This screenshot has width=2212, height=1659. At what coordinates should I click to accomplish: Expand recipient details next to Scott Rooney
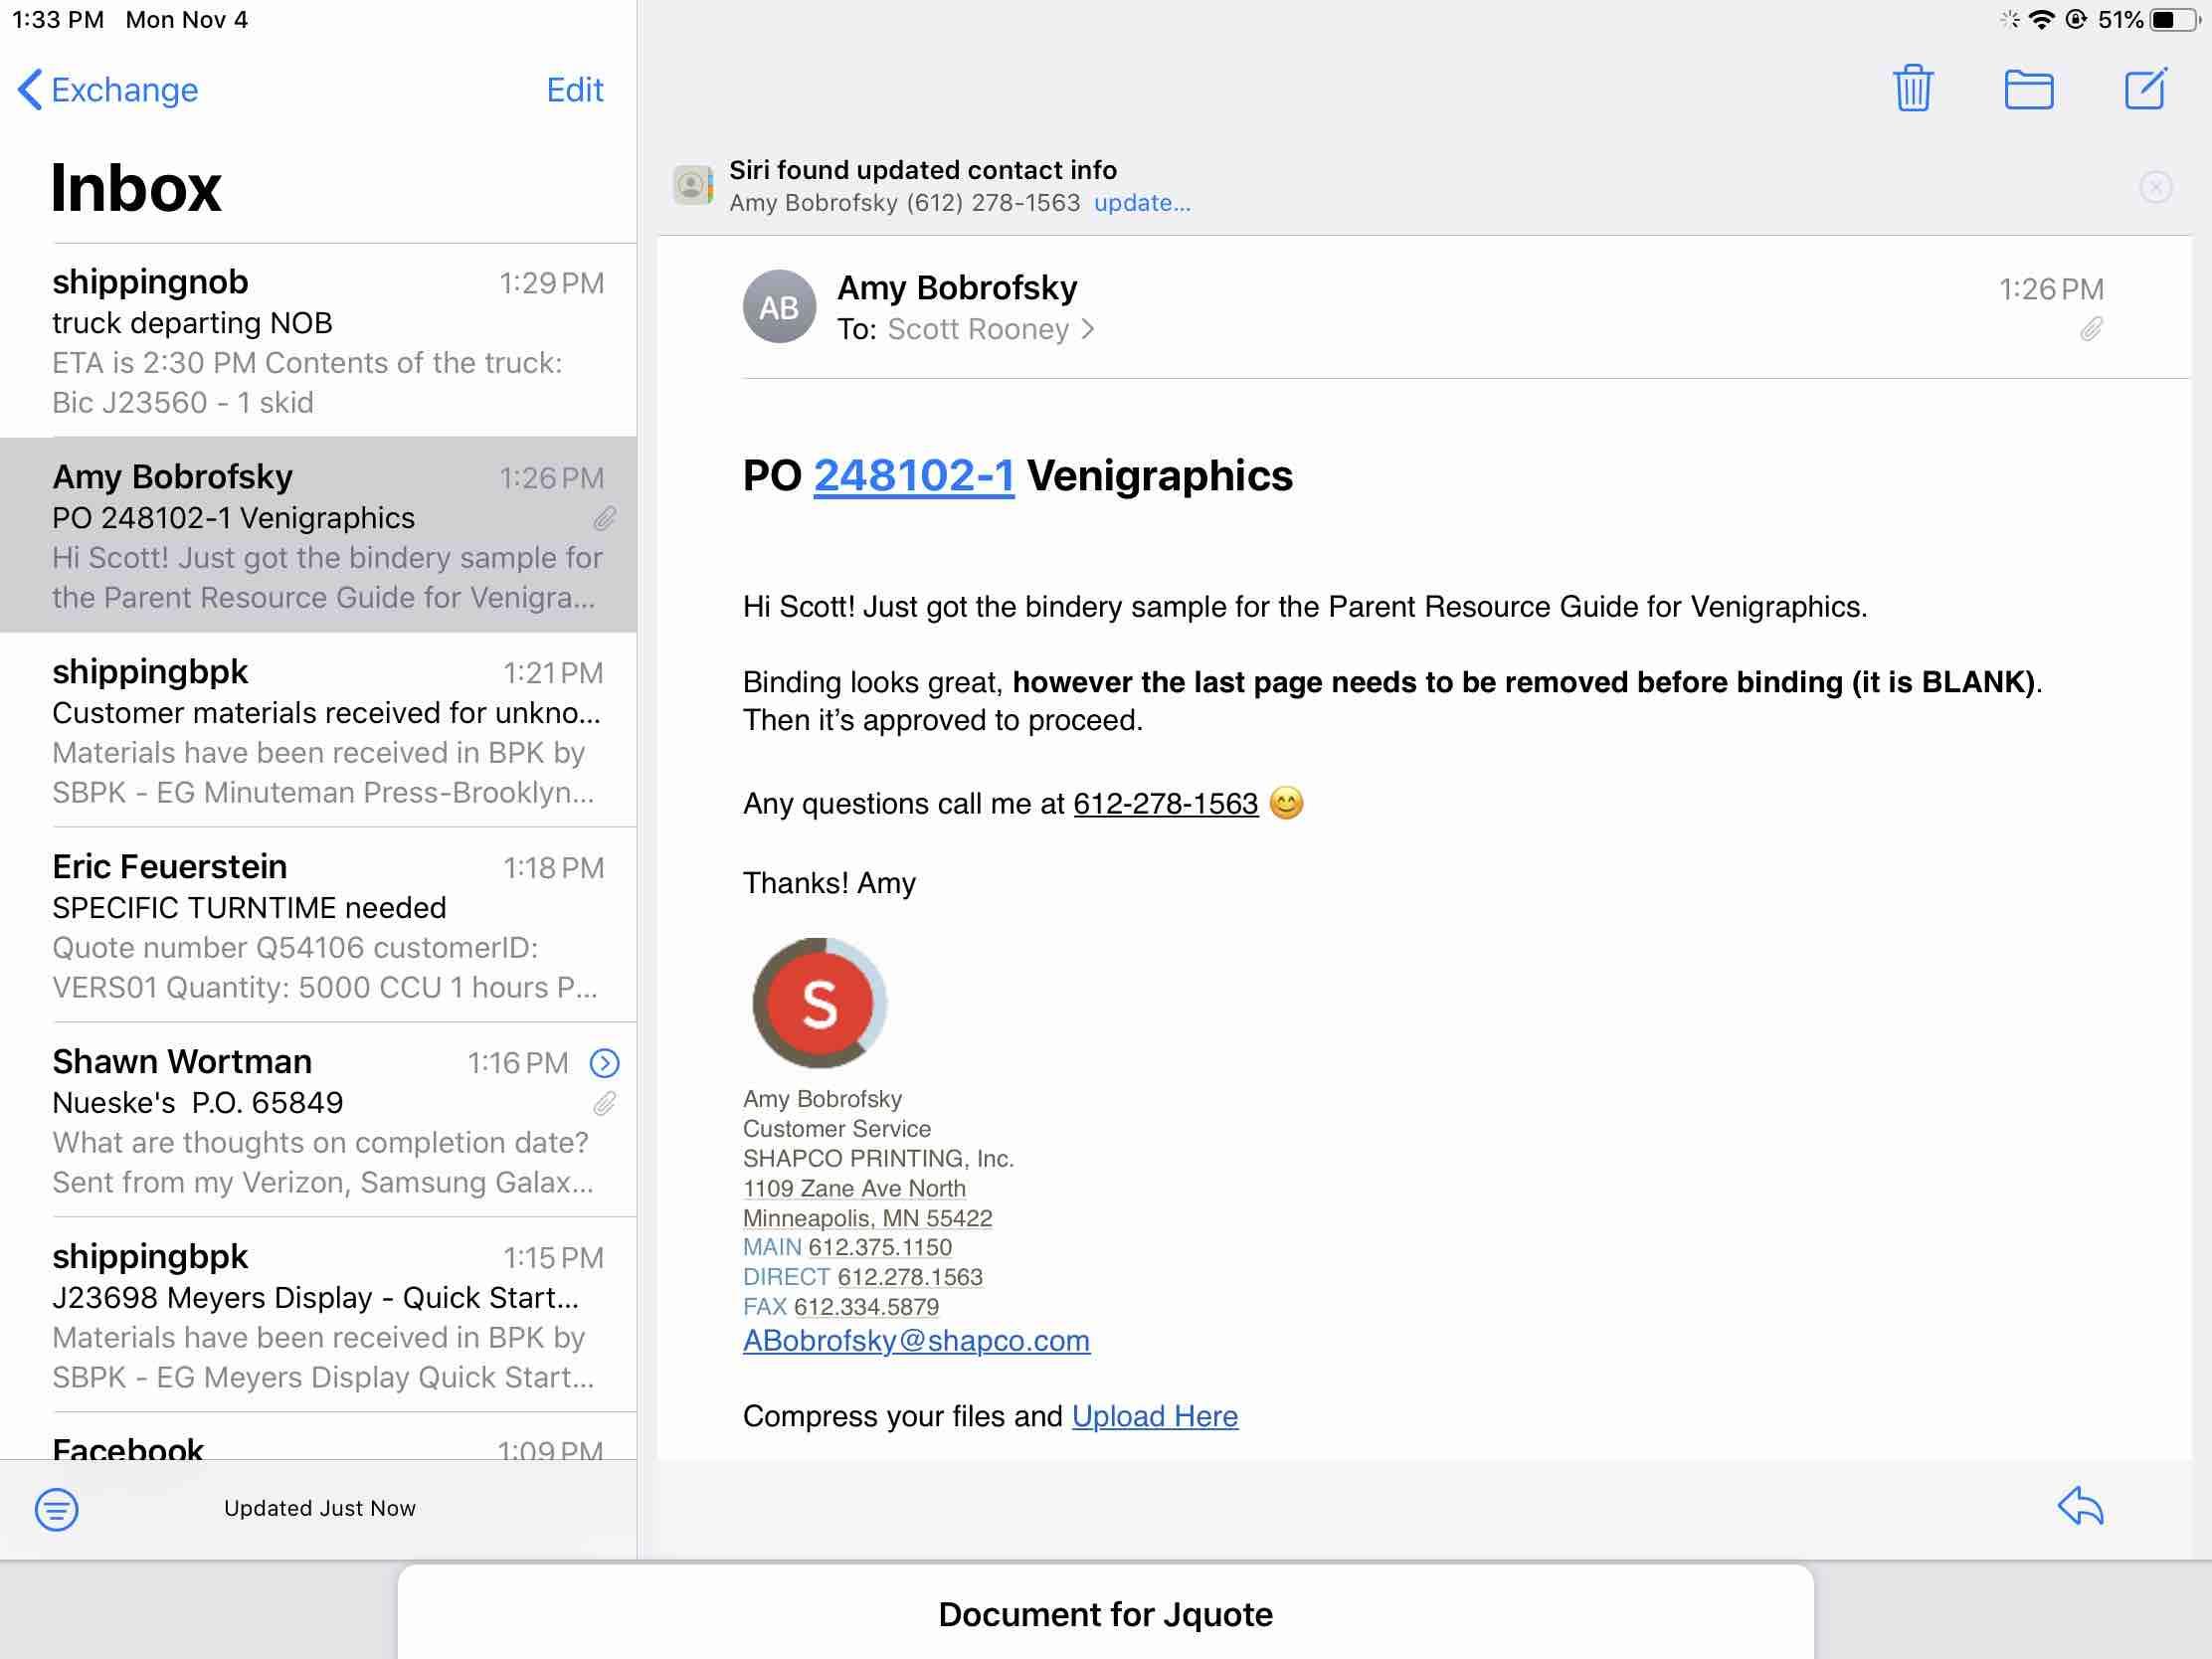tap(1088, 329)
